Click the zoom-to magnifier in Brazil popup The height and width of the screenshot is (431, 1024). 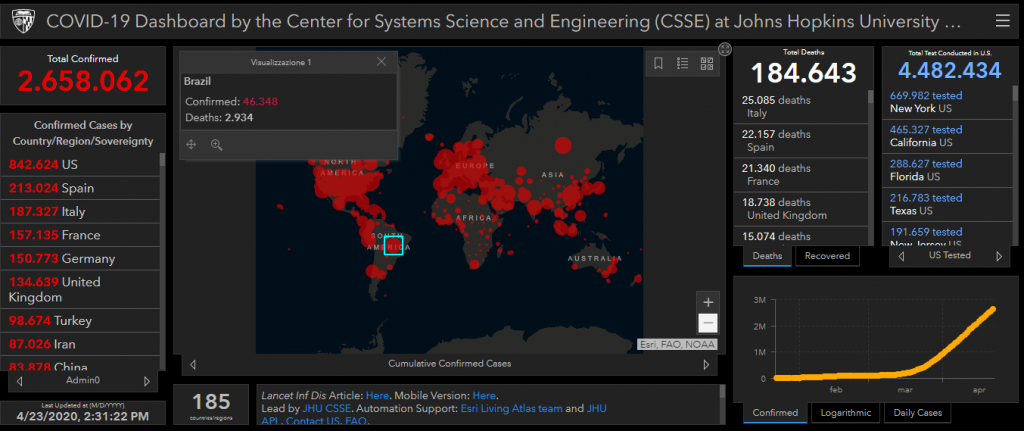(217, 144)
